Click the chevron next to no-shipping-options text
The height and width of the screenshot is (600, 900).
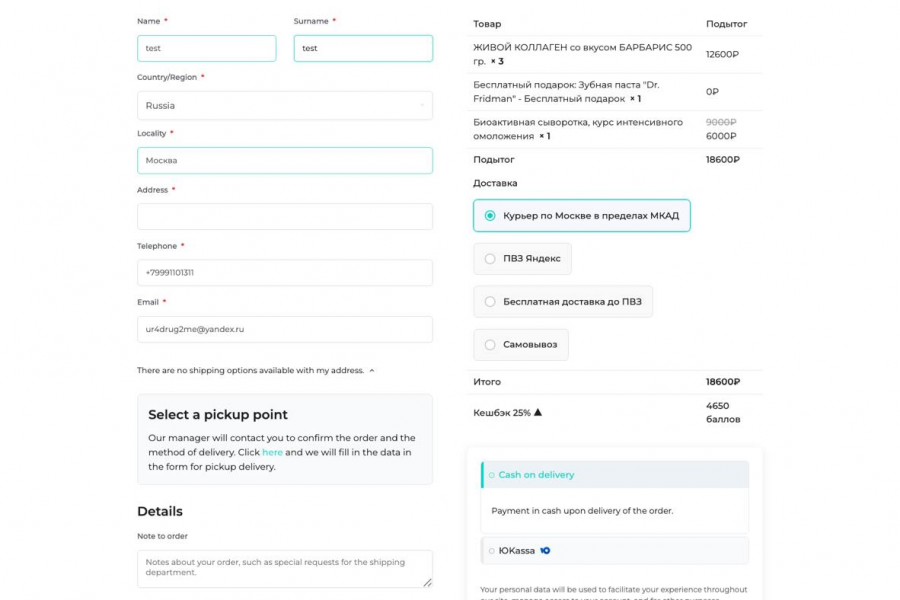(x=372, y=371)
